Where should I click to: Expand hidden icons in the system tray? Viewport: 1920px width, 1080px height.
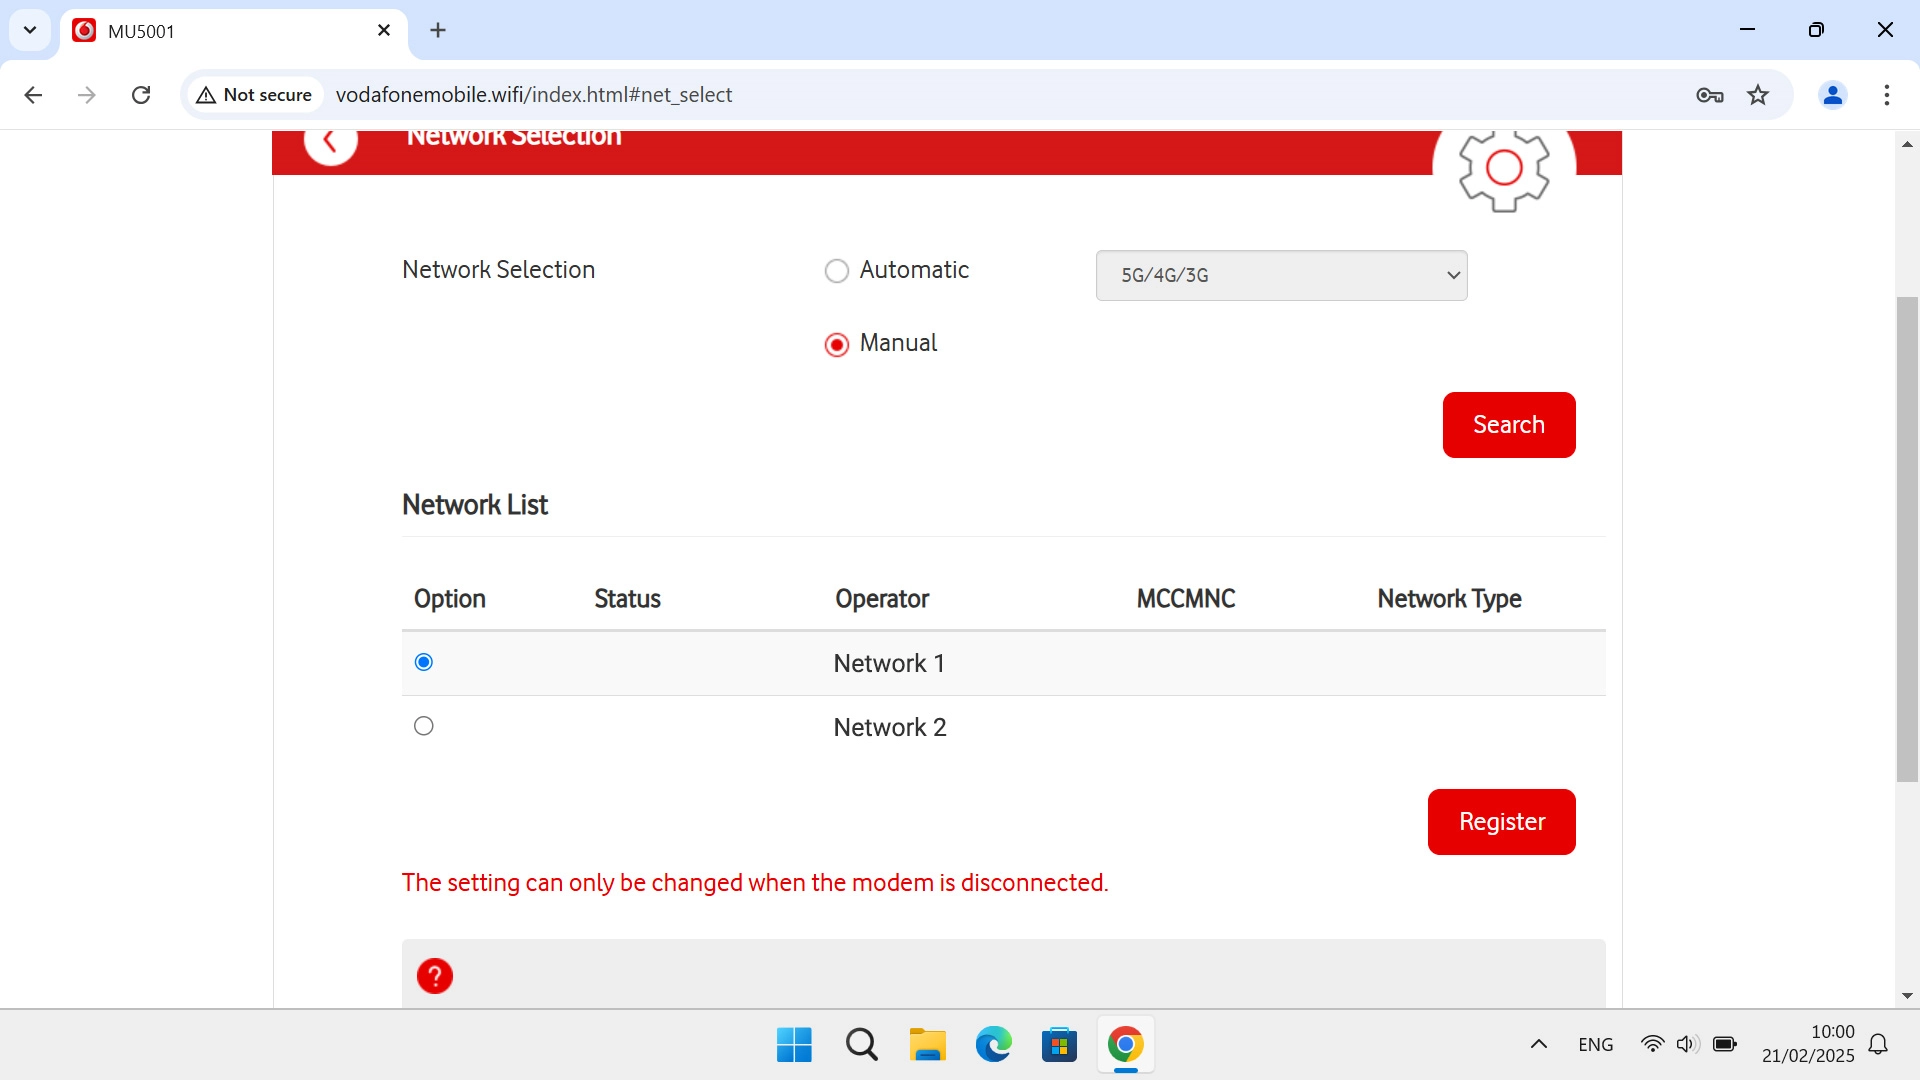pos(1538,1044)
